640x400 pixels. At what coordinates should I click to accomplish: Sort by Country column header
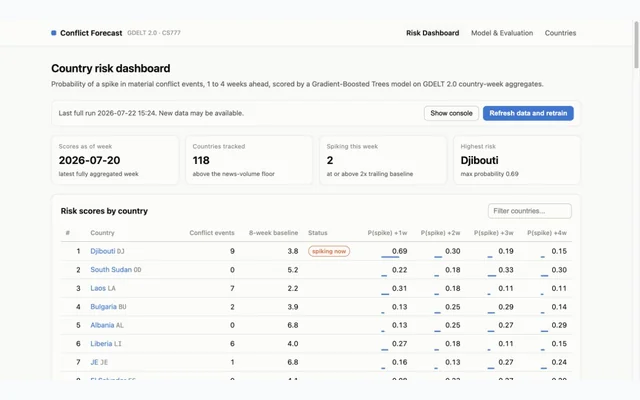(x=102, y=233)
